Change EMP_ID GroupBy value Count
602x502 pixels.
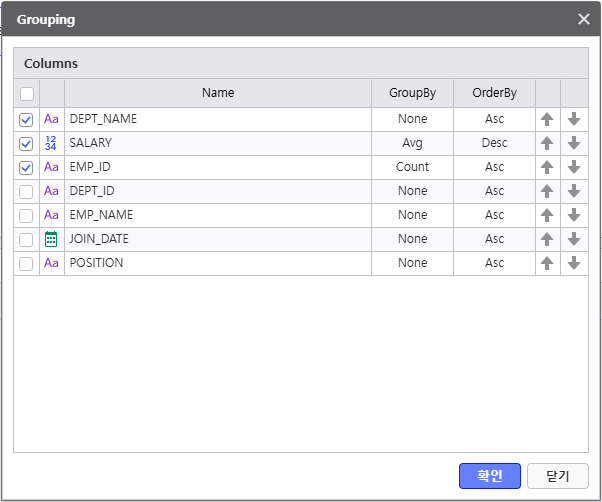point(412,167)
